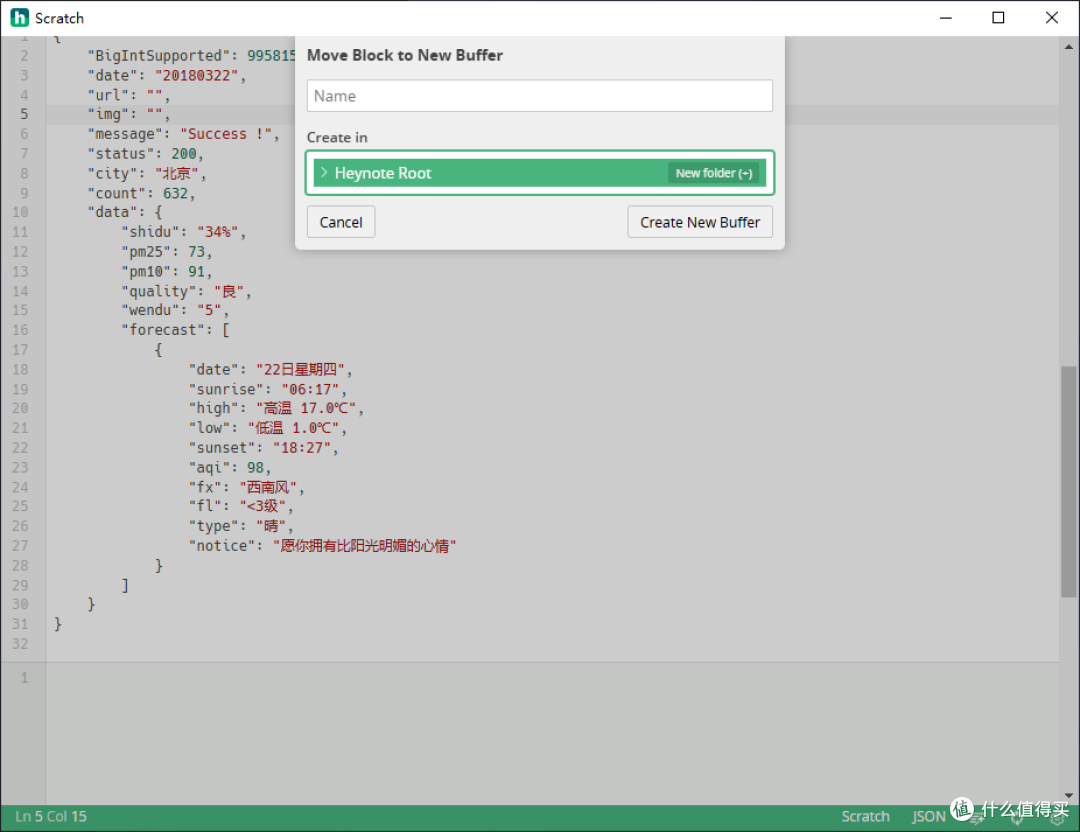Cancel the Move Block dialog
The image size is (1080, 832).
click(341, 222)
